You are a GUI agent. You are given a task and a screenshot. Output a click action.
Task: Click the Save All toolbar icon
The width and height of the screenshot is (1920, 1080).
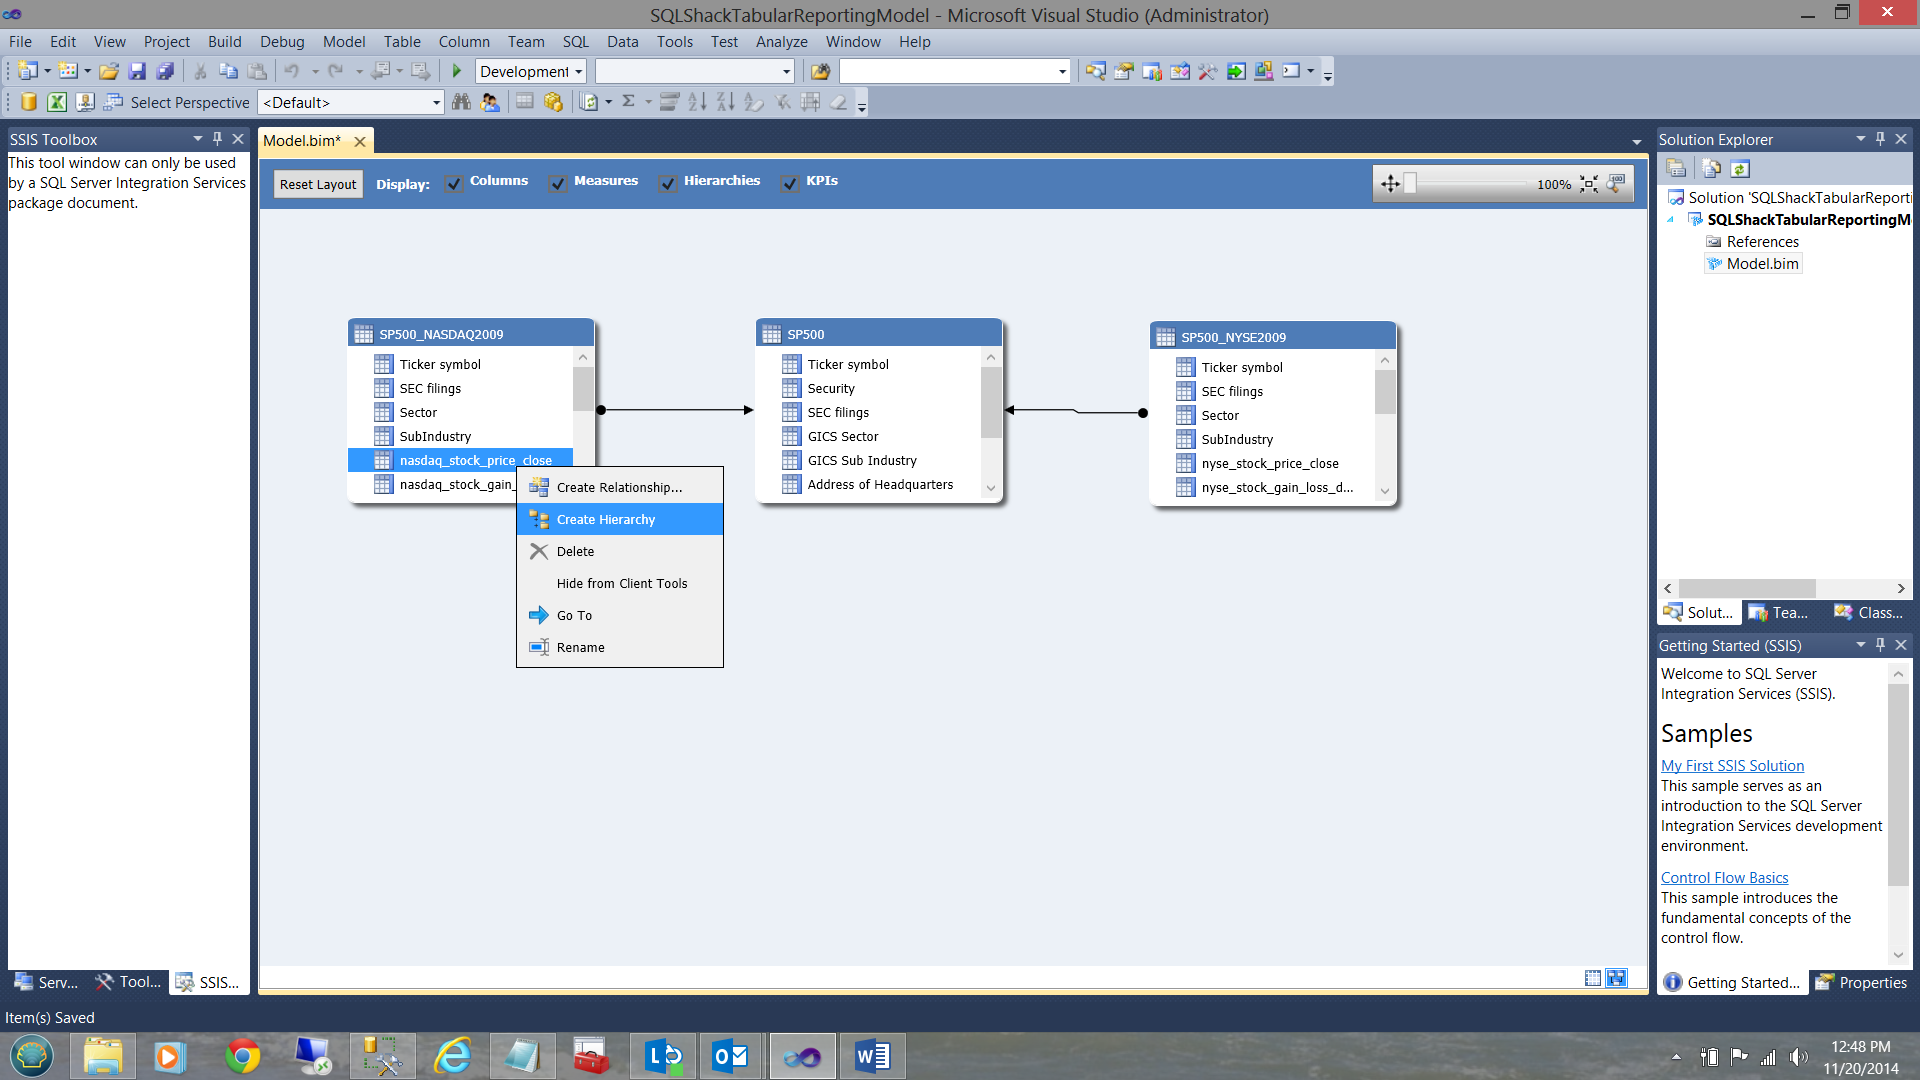[165, 71]
